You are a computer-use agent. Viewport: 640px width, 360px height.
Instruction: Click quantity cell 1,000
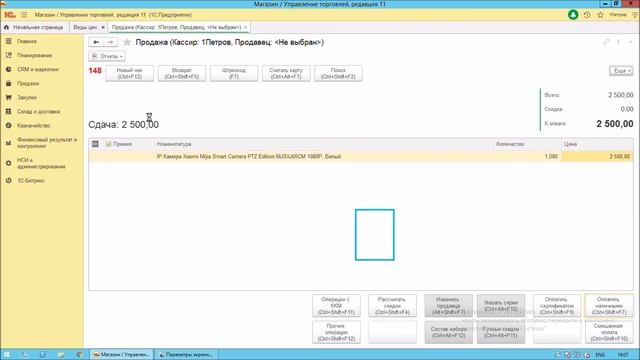527,156
